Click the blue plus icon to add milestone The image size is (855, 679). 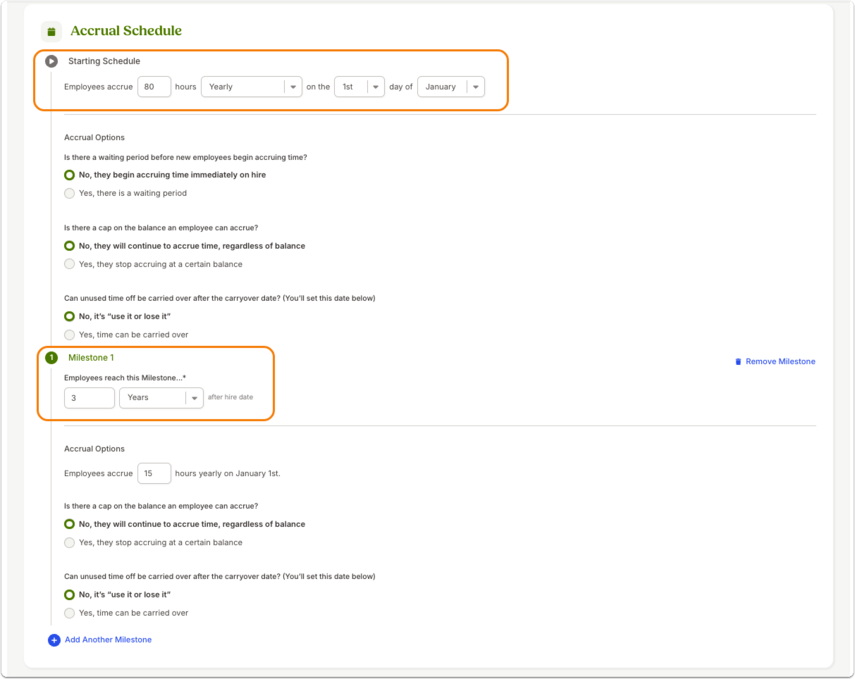(54, 640)
